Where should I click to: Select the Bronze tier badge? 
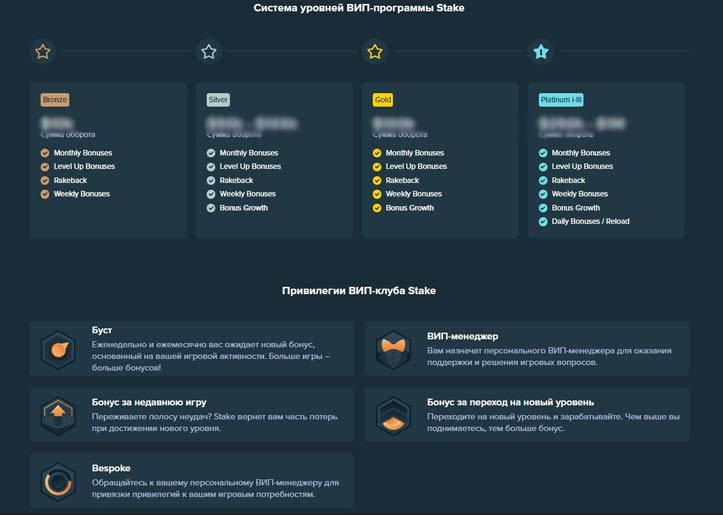point(55,100)
